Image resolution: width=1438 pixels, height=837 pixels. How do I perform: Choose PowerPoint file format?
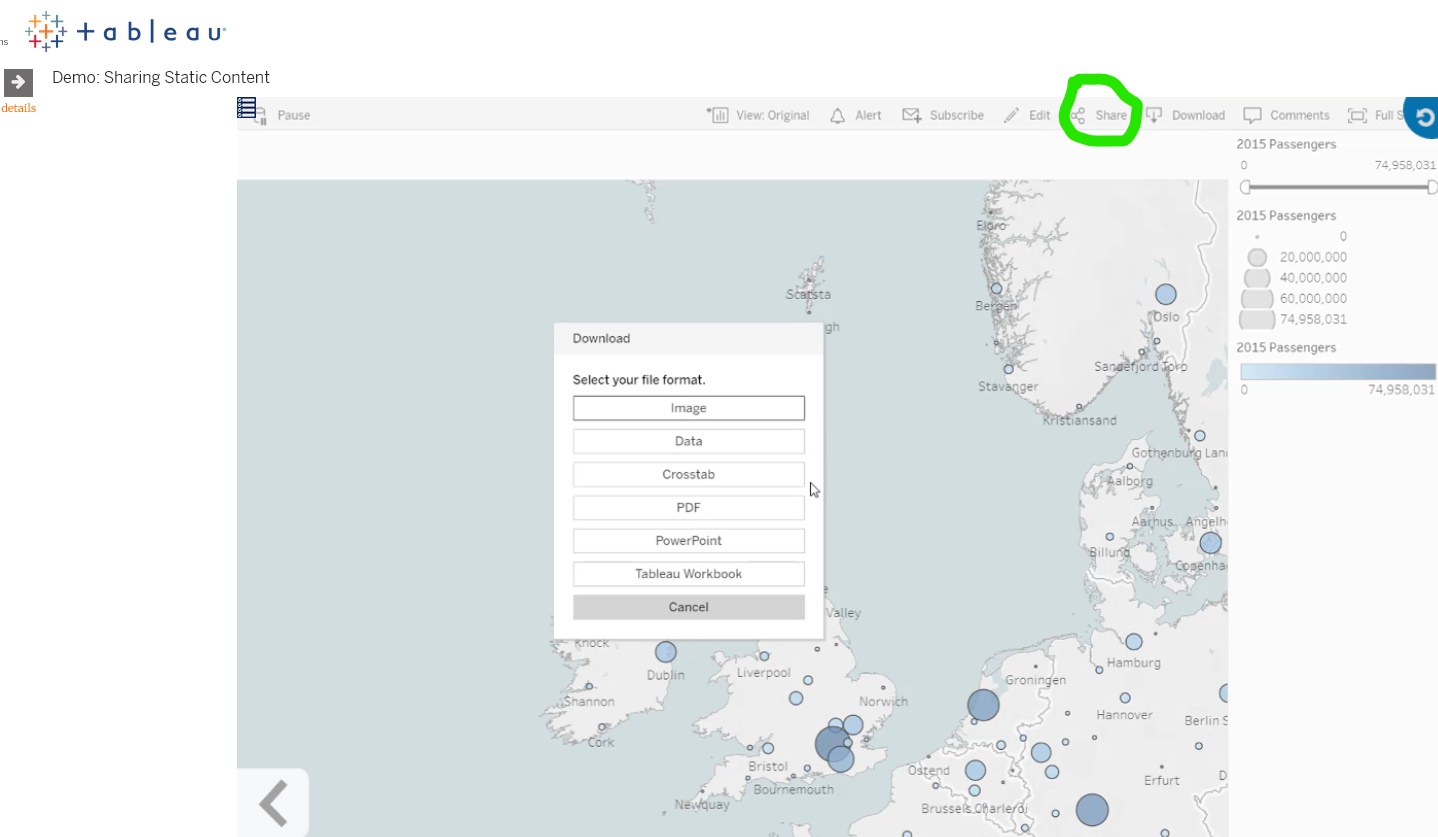[688, 541]
